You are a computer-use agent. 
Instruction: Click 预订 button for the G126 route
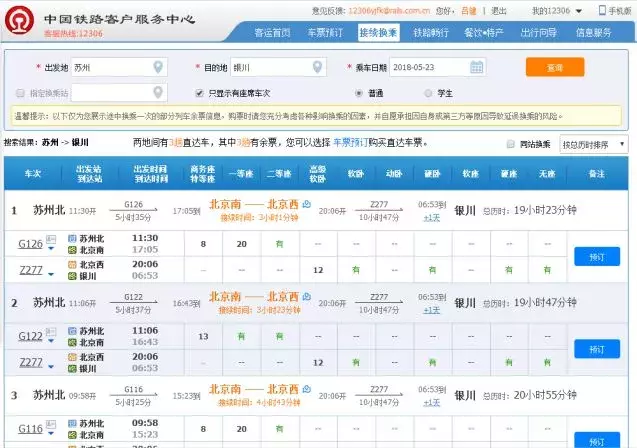597,257
